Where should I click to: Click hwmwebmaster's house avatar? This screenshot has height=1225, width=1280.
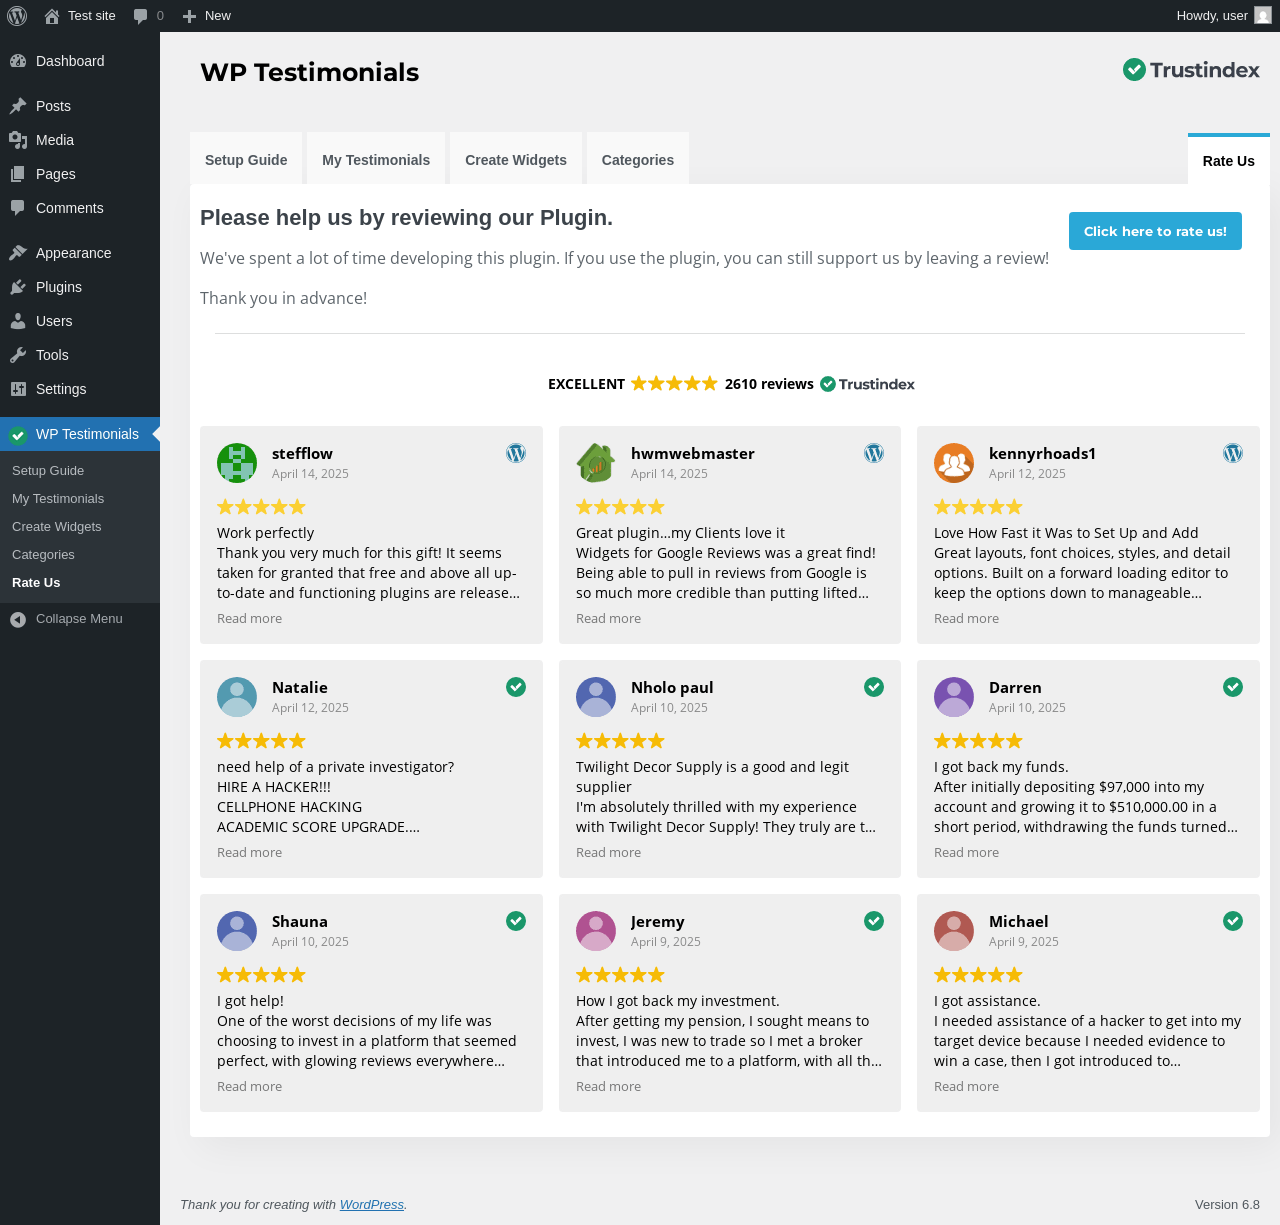click(x=596, y=463)
